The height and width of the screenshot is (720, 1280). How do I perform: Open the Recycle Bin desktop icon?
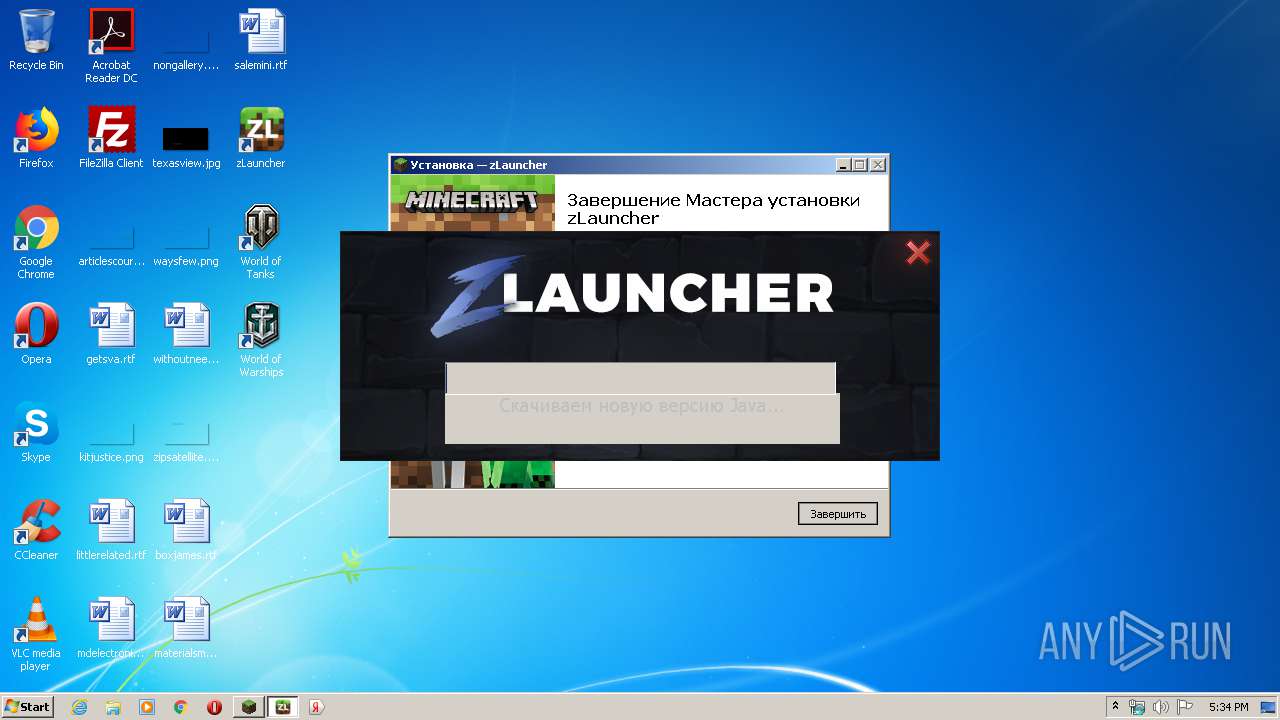click(x=36, y=40)
